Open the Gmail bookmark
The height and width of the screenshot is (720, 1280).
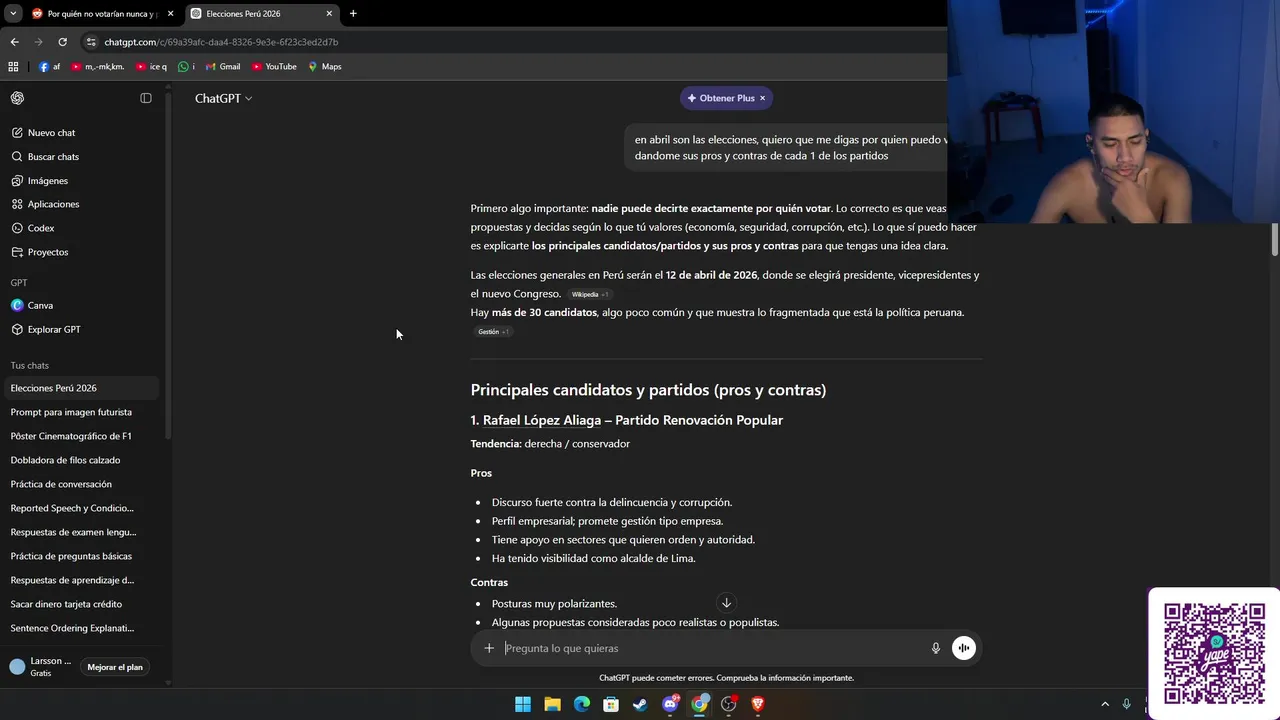pyautogui.click(x=223, y=67)
